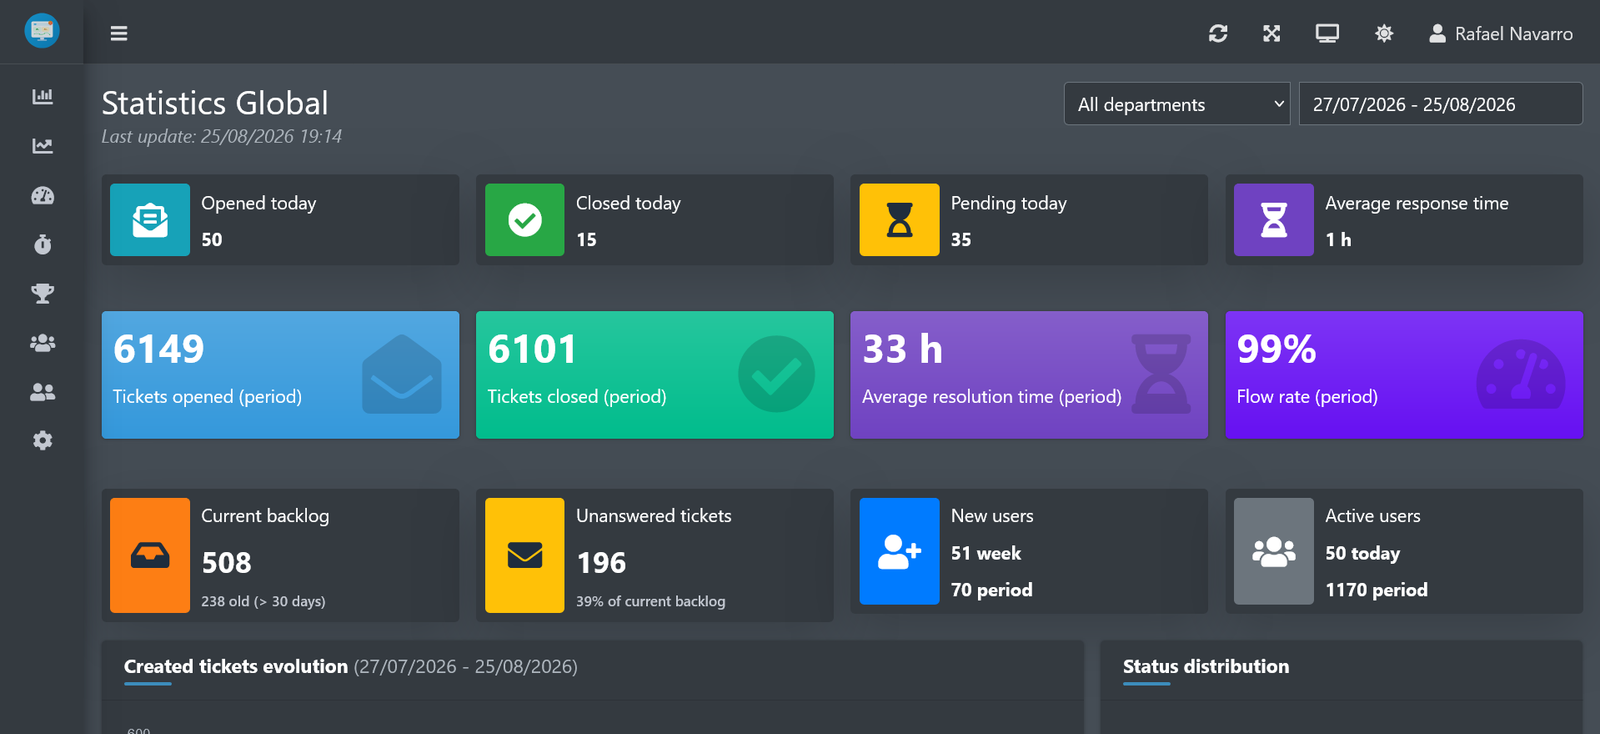Open the trophy ranking sidebar item

42,293
